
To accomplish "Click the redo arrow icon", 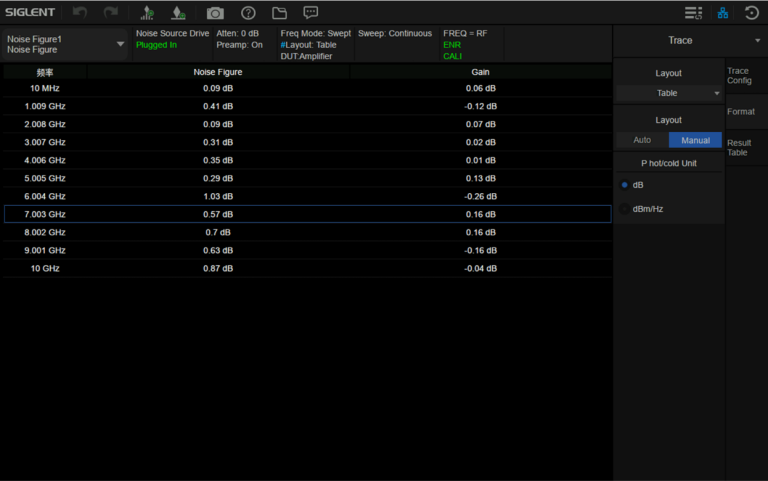I will click(110, 13).
